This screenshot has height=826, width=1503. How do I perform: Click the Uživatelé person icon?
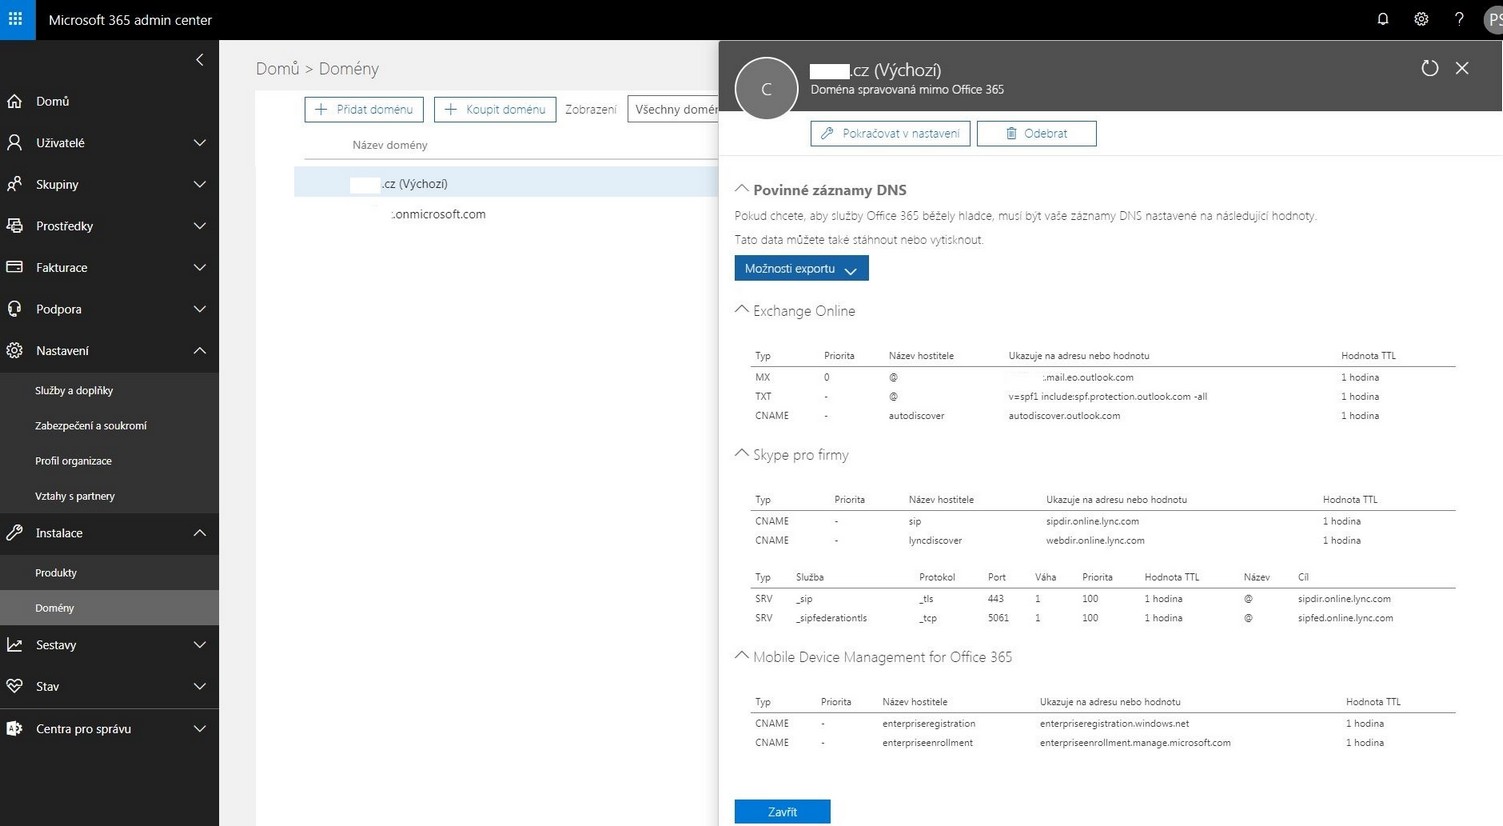[x=15, y=143]
